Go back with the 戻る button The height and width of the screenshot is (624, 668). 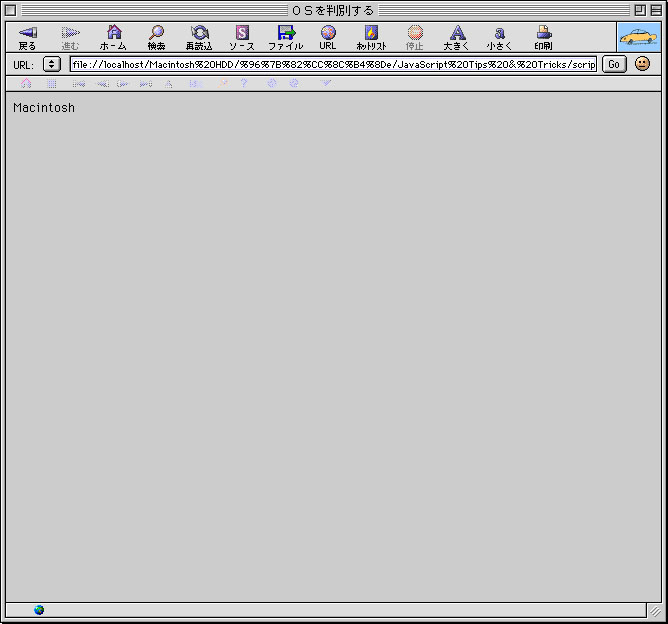pos(28,37)
